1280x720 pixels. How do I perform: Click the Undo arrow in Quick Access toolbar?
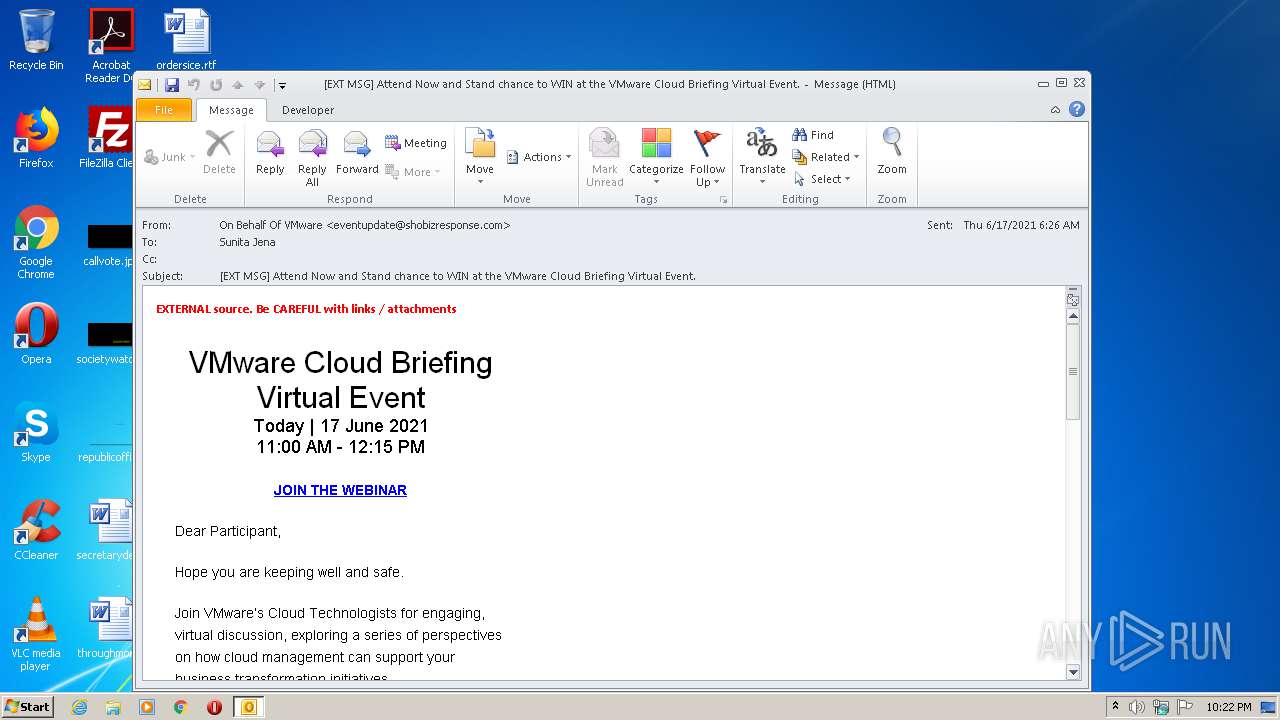pos(194,85)
